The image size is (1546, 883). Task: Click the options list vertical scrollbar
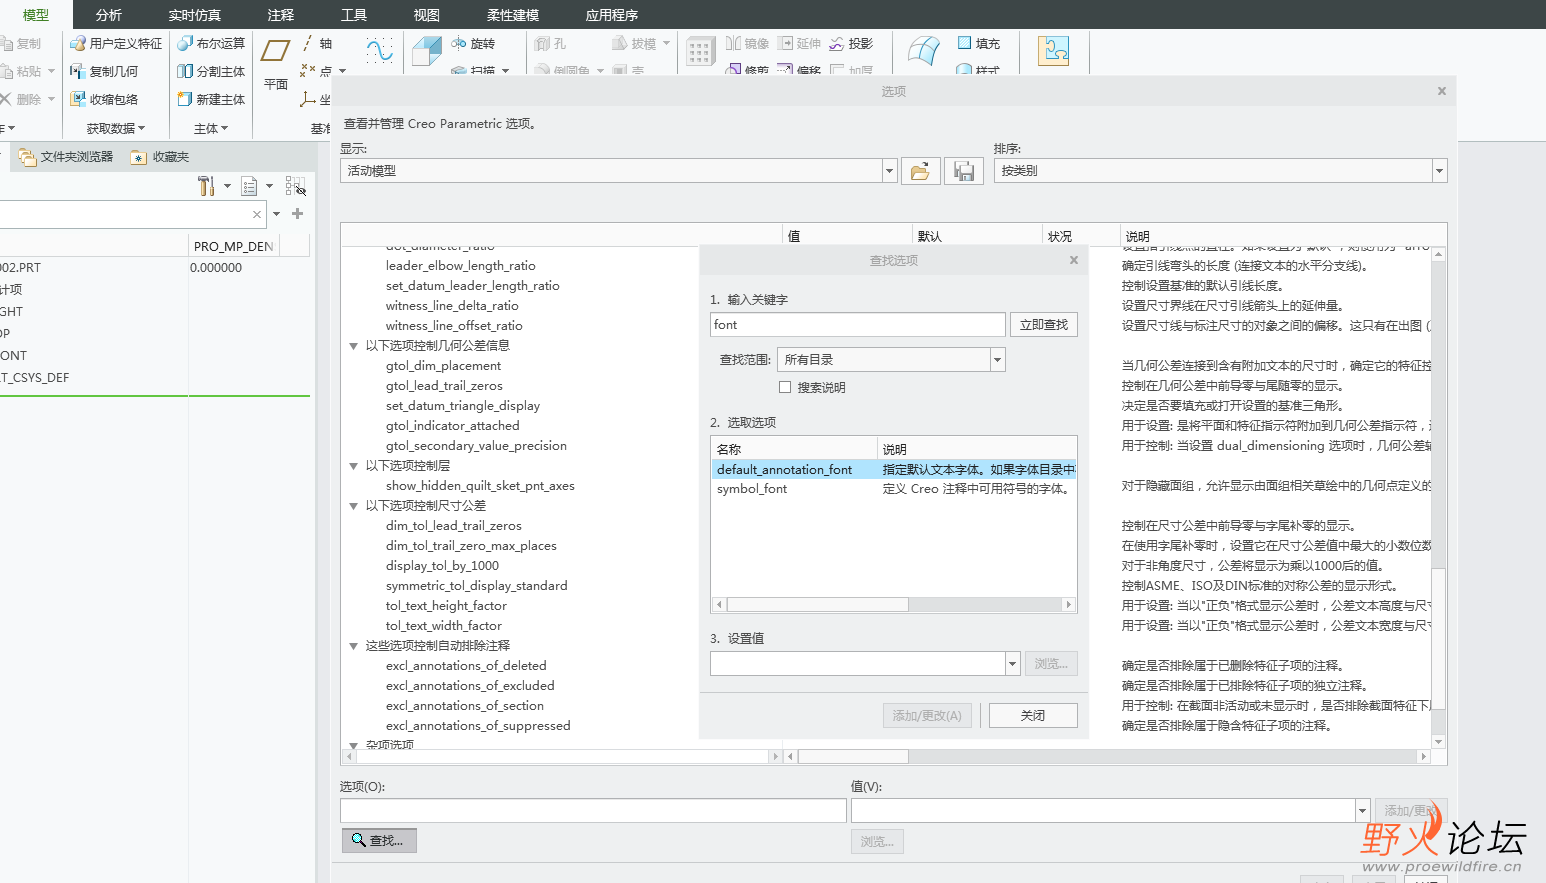click(x=1439, y=640)
